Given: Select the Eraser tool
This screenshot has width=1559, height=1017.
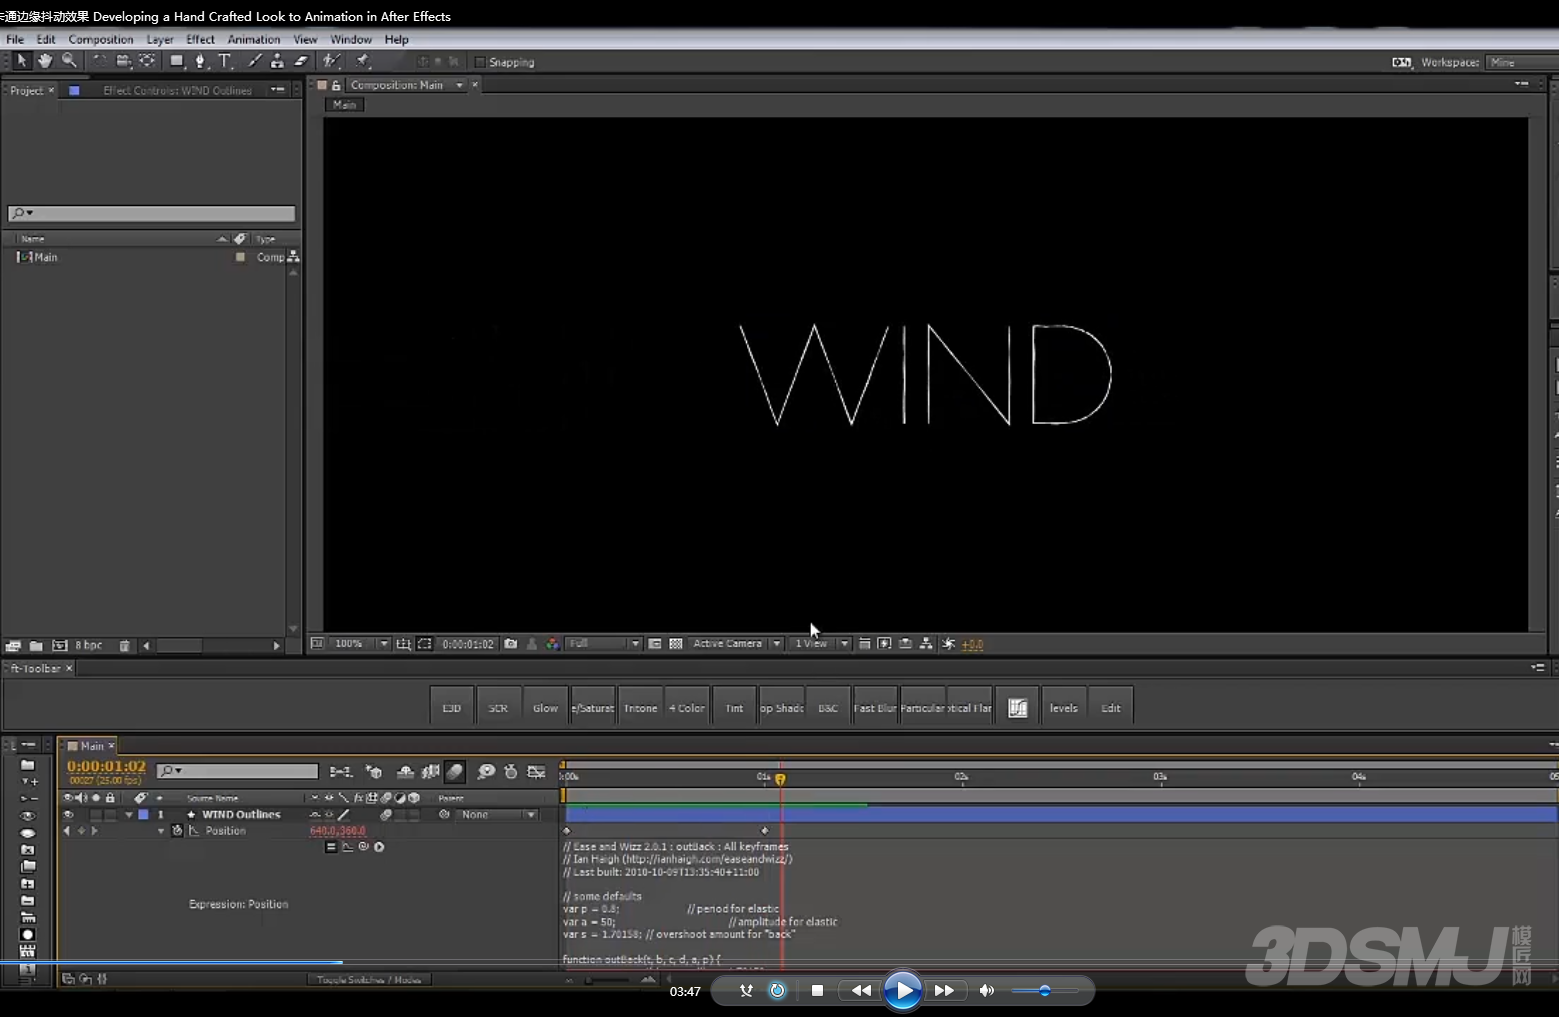Looking at the screenshot, I should coord(301,61).
